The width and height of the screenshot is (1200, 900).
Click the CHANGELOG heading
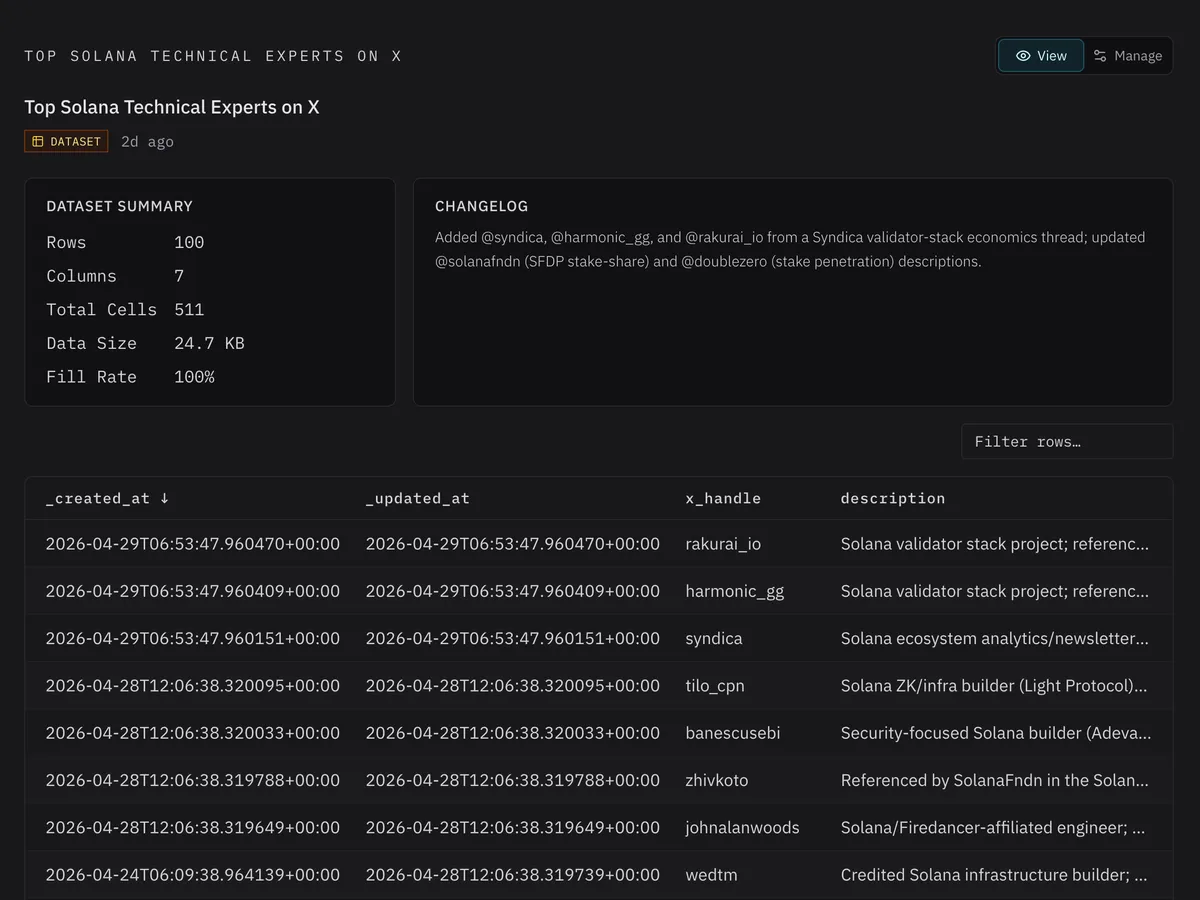[x=482, y=206]
